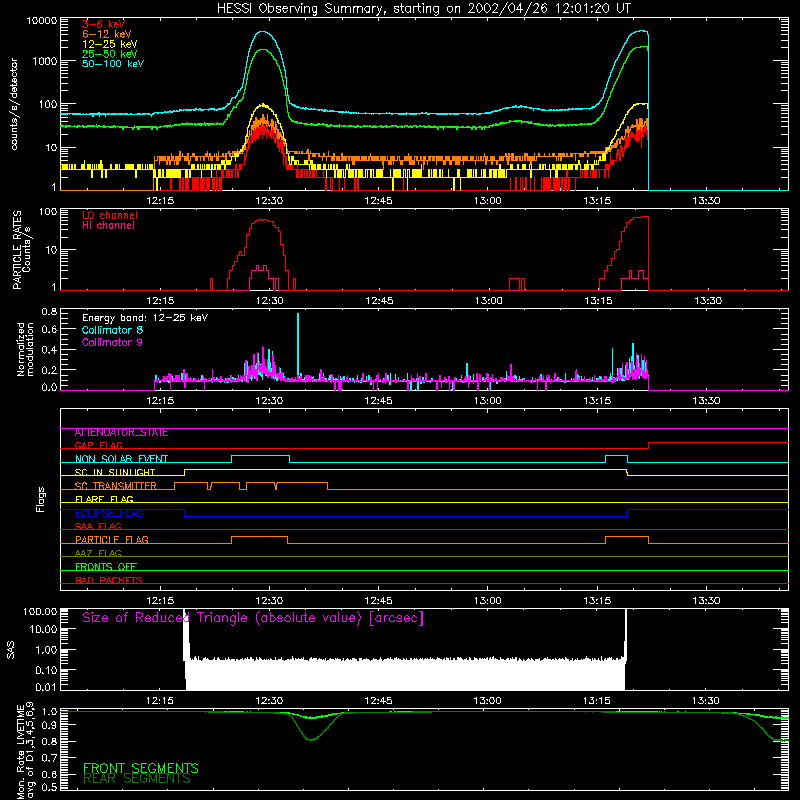Click the '10000' y-axis tick label
The width and height of the screenshot is (800, 800).
tap(42, 21)
